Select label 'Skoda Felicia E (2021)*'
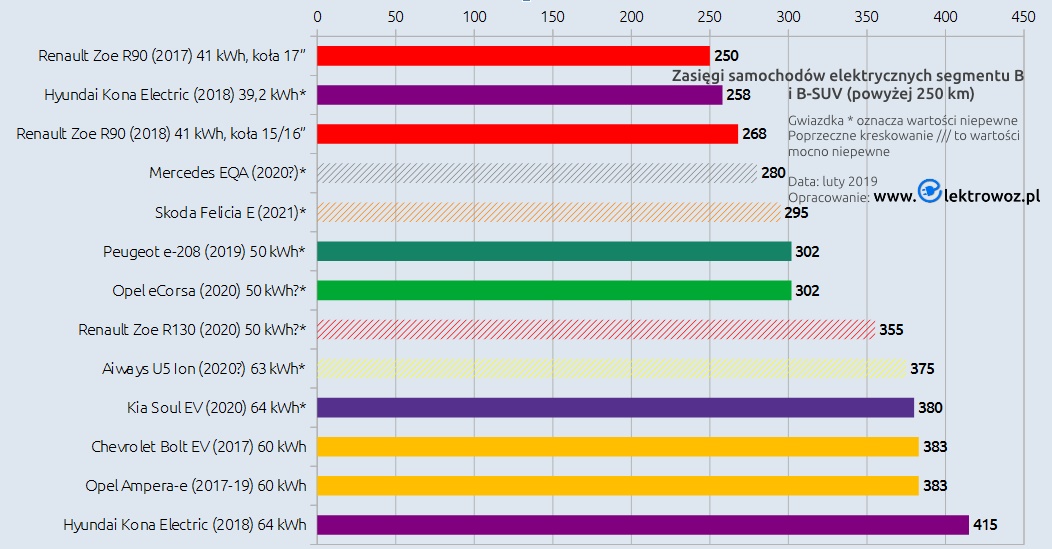The image size is (1052, 549). 230,212
